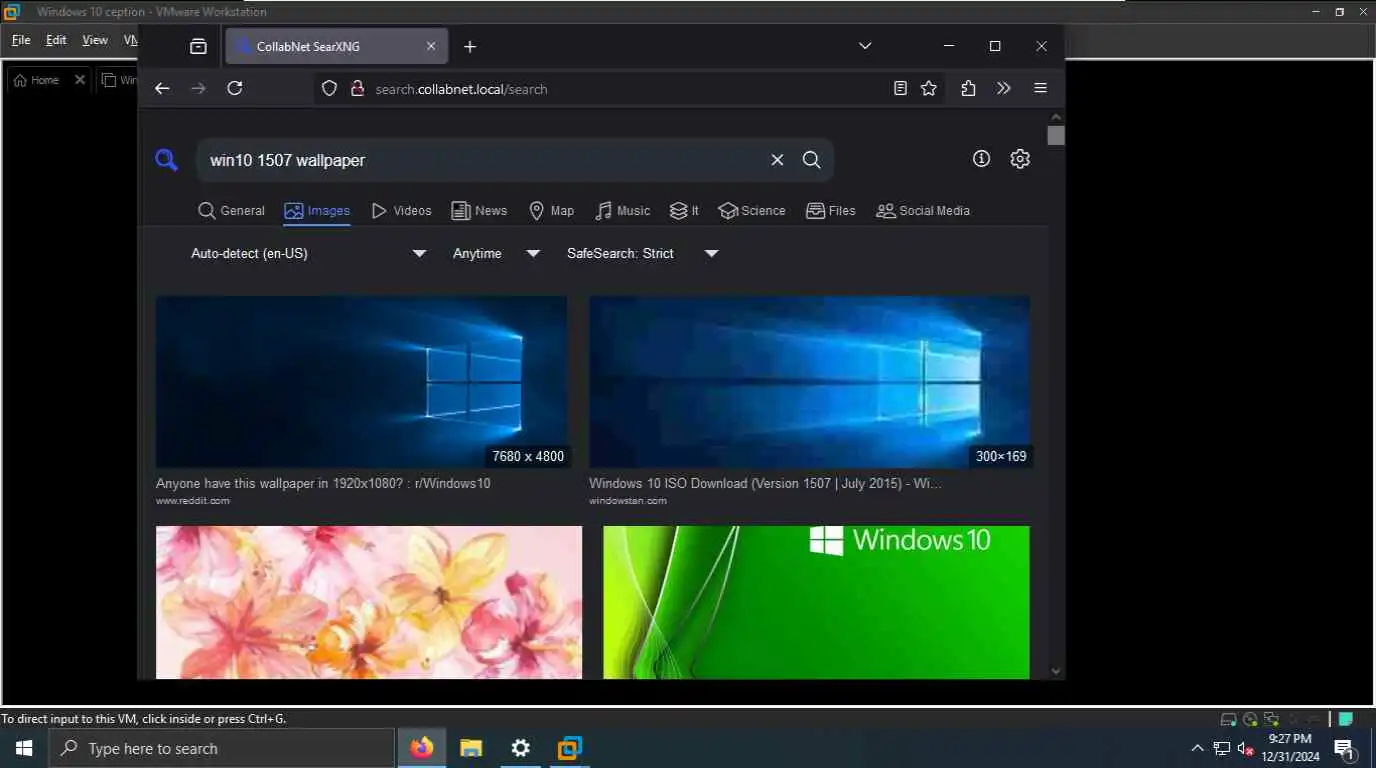View site security padlock info
Image resolution: width=1376 pixels, height=768 pixels.
(357, 88)
